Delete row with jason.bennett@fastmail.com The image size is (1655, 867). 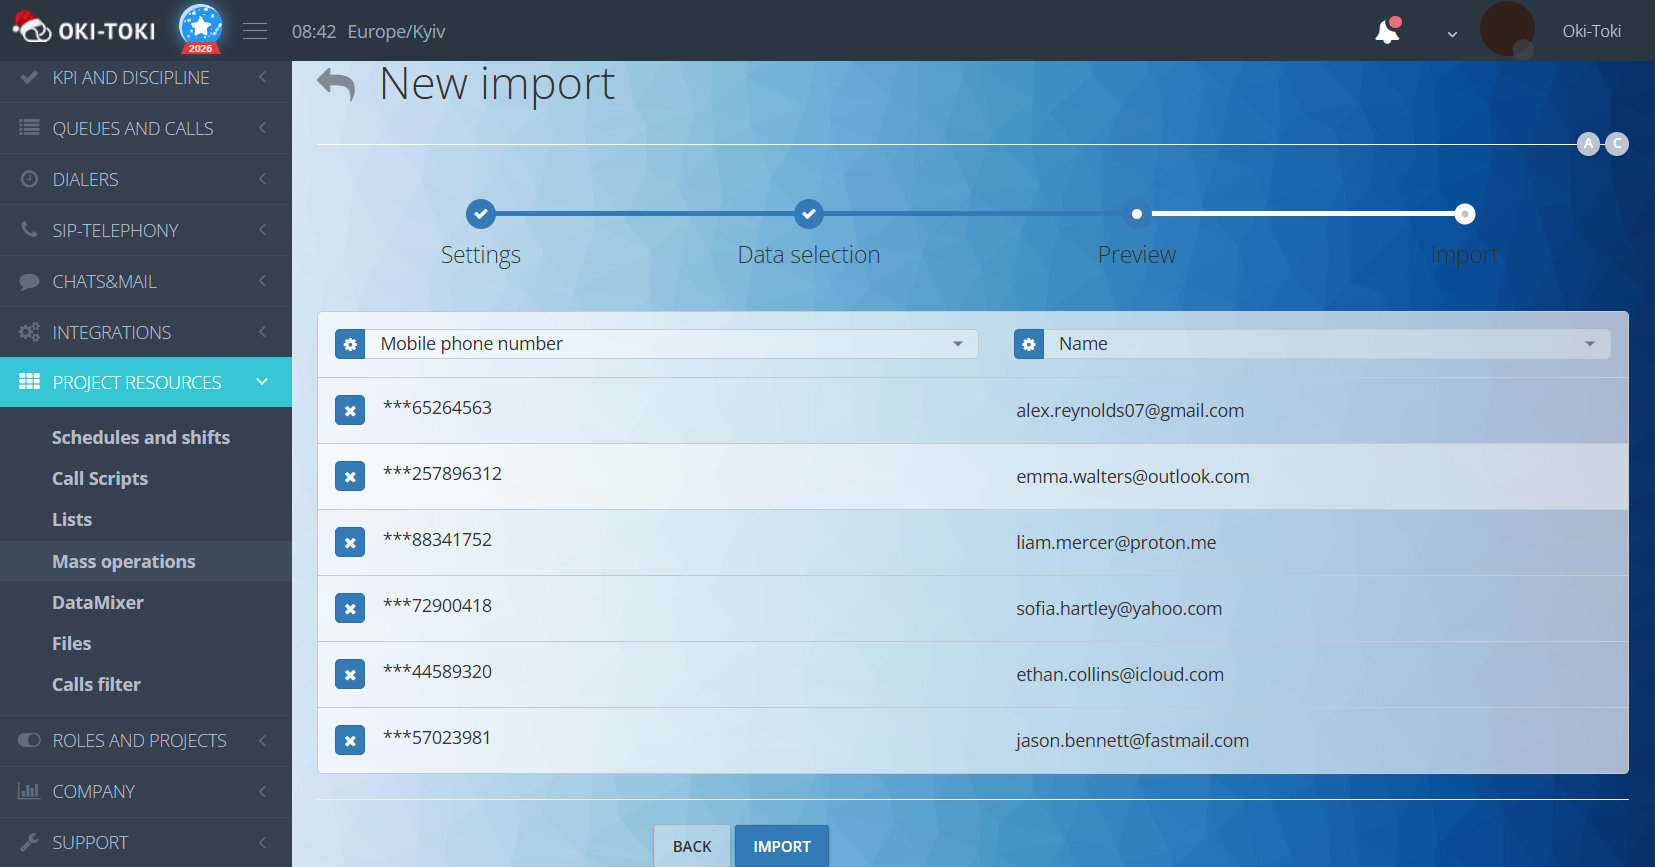click(350, 740)
